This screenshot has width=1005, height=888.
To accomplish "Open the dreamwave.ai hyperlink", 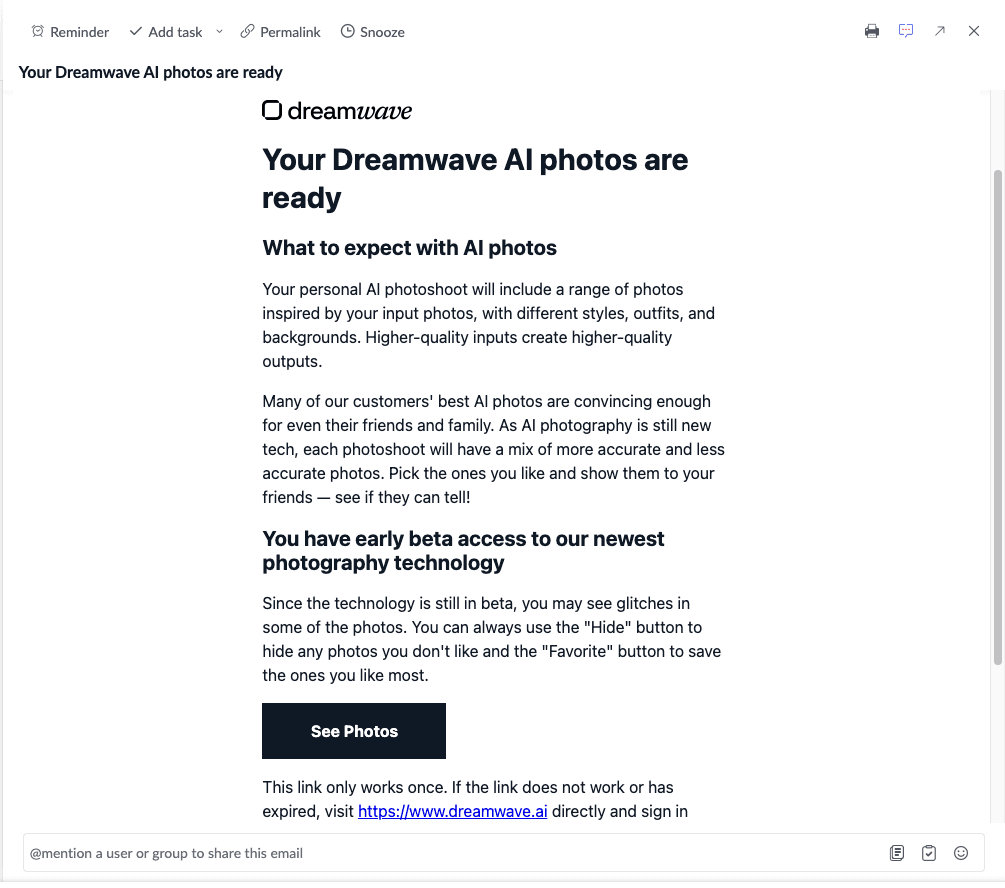I will [x=452, y=811].
